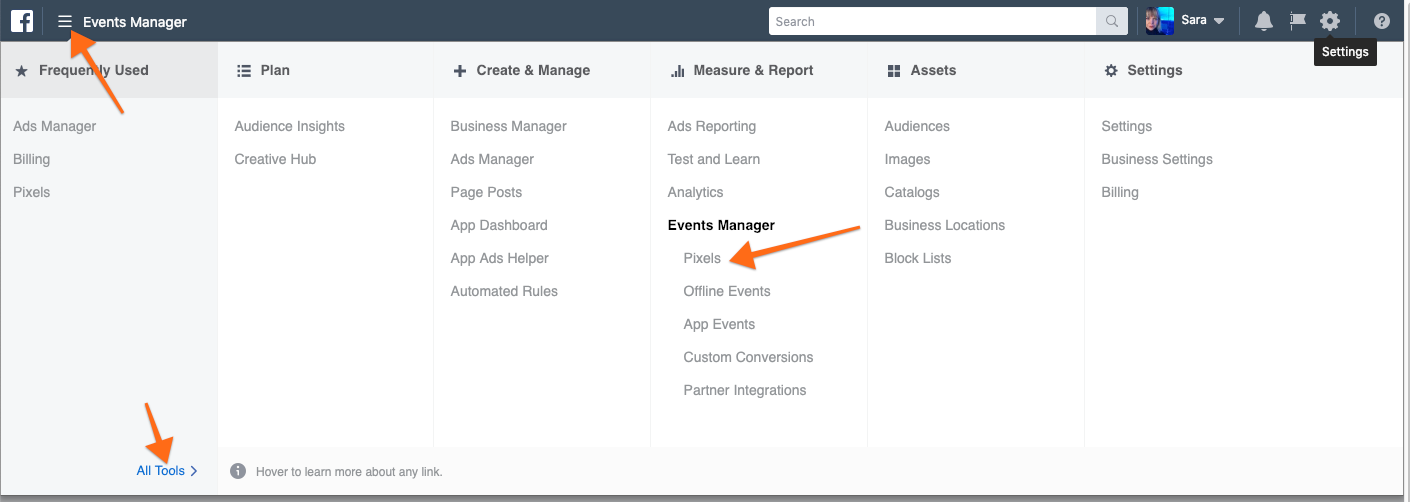Open App Dashboard
The height and width of the screenshot is (502, 1410).
pos(499,225)
